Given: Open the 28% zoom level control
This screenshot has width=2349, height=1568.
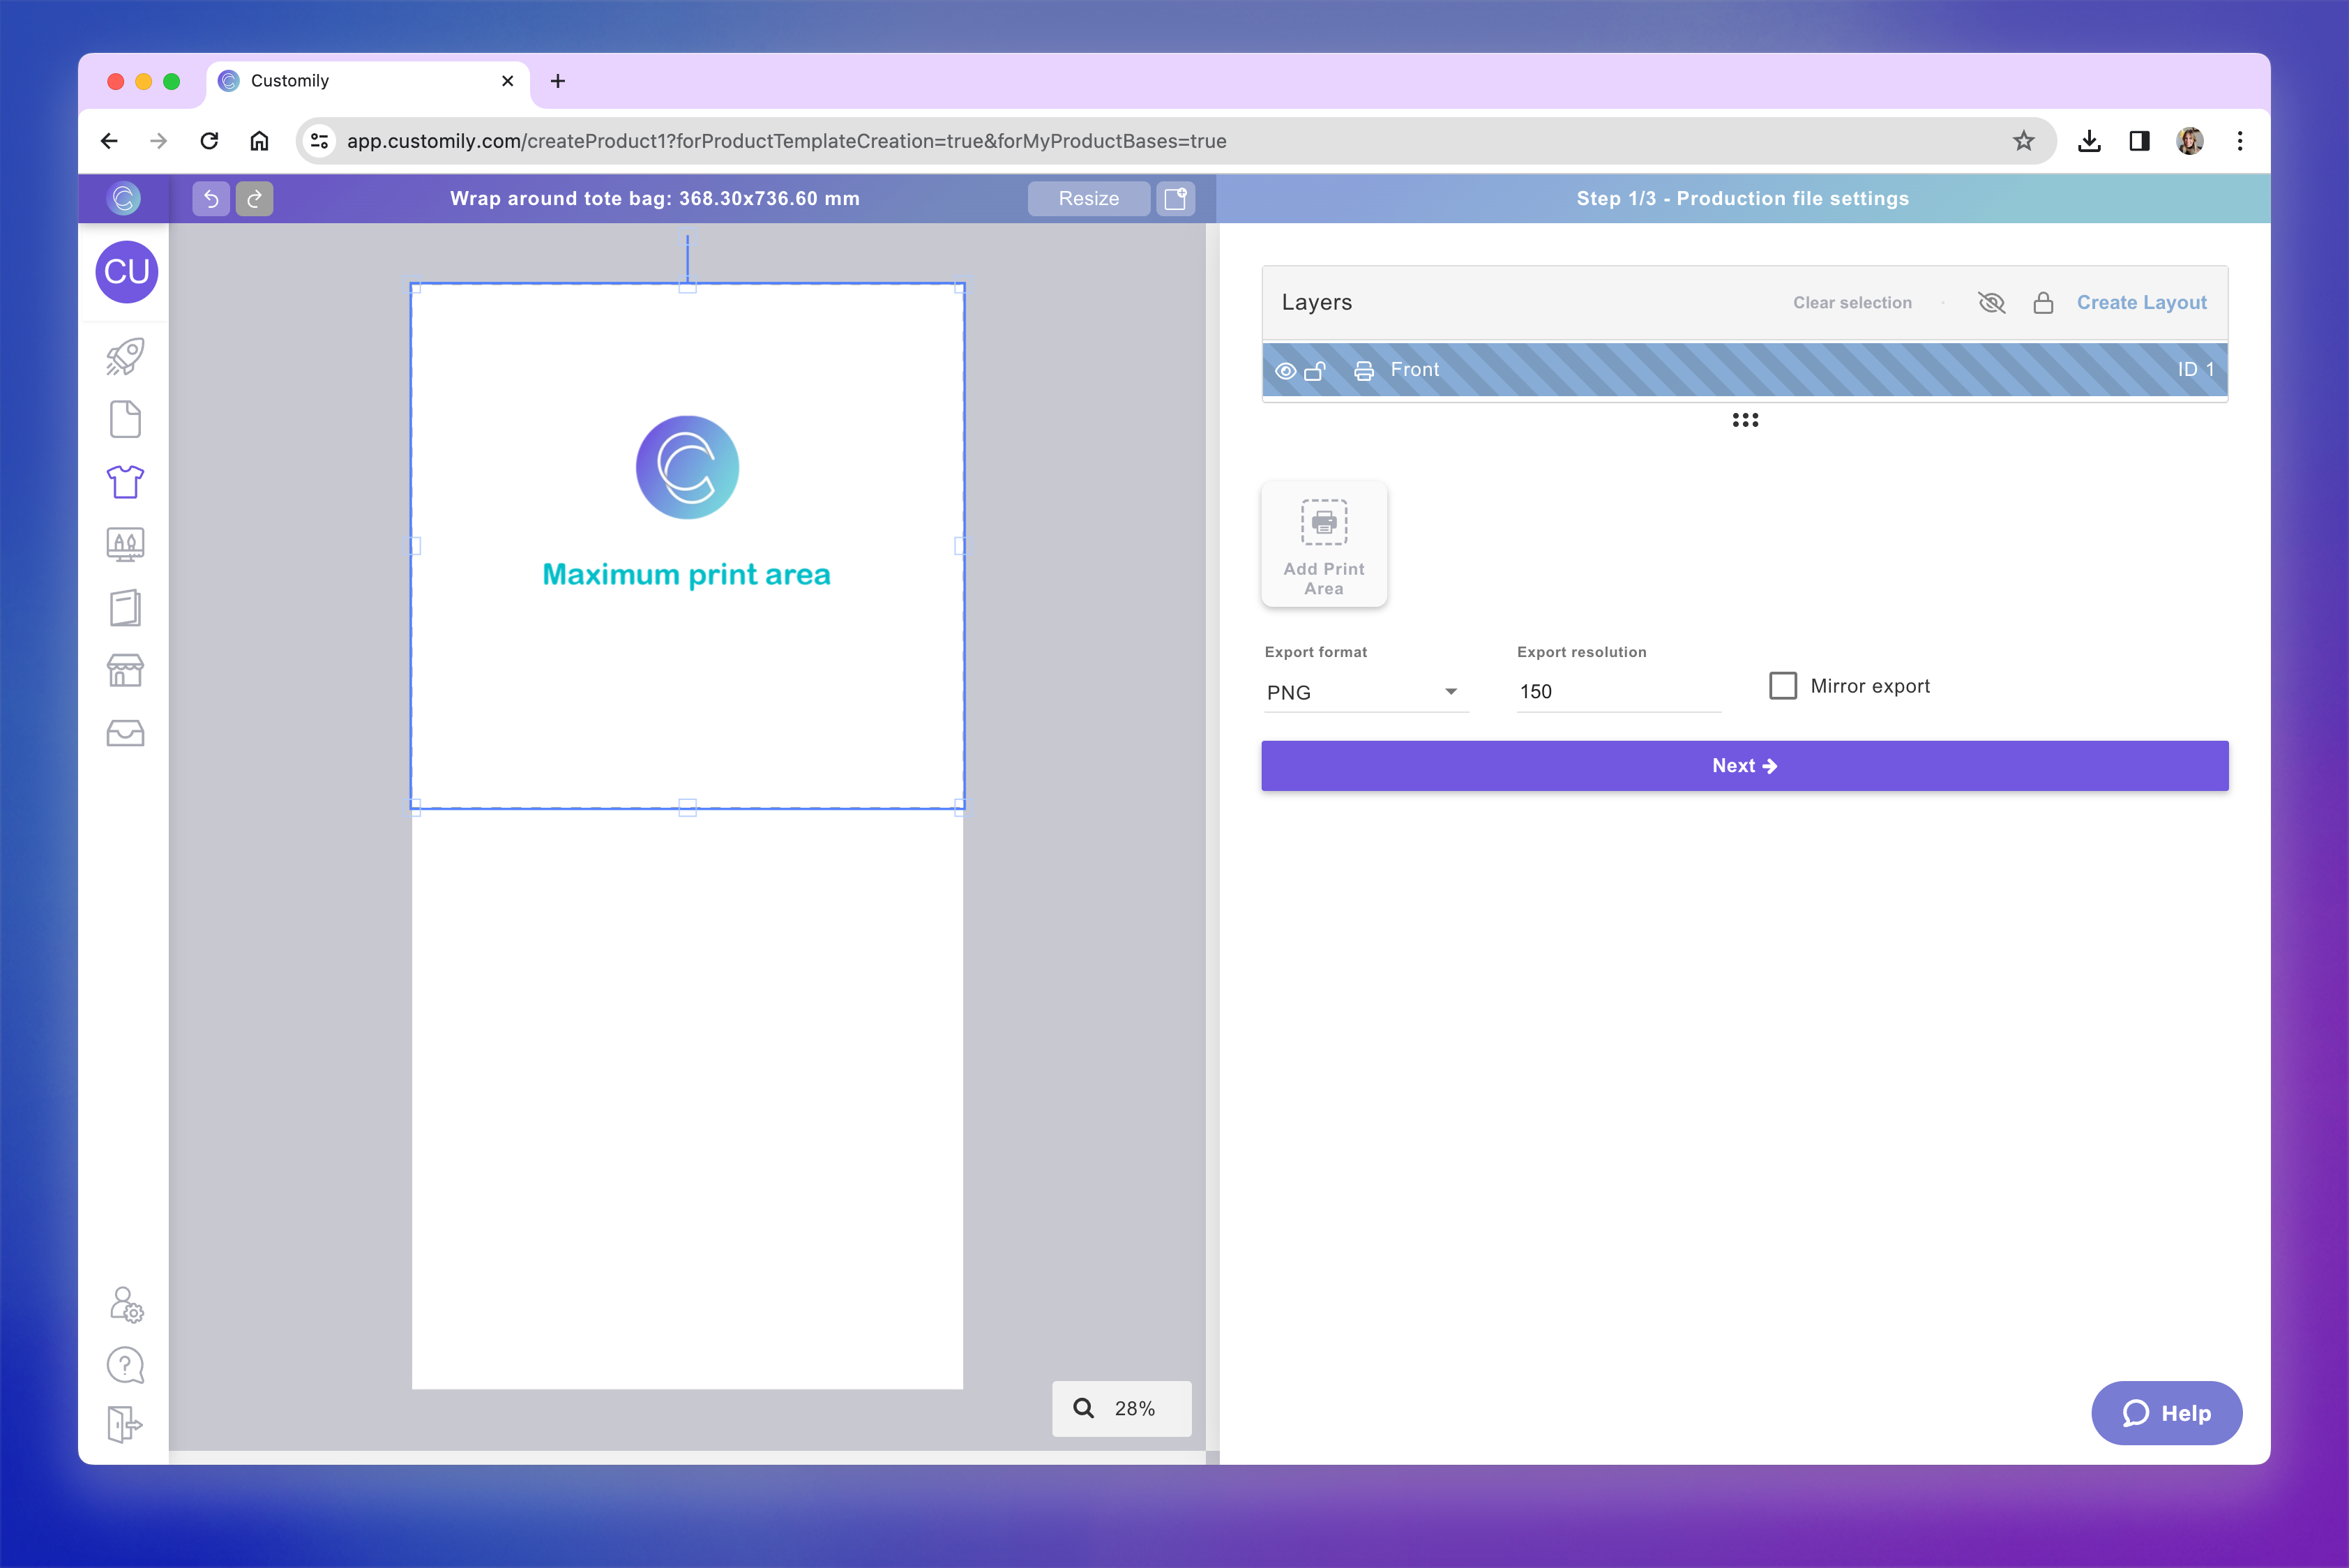Looking at the screenshot, I should (1121, 1408).
